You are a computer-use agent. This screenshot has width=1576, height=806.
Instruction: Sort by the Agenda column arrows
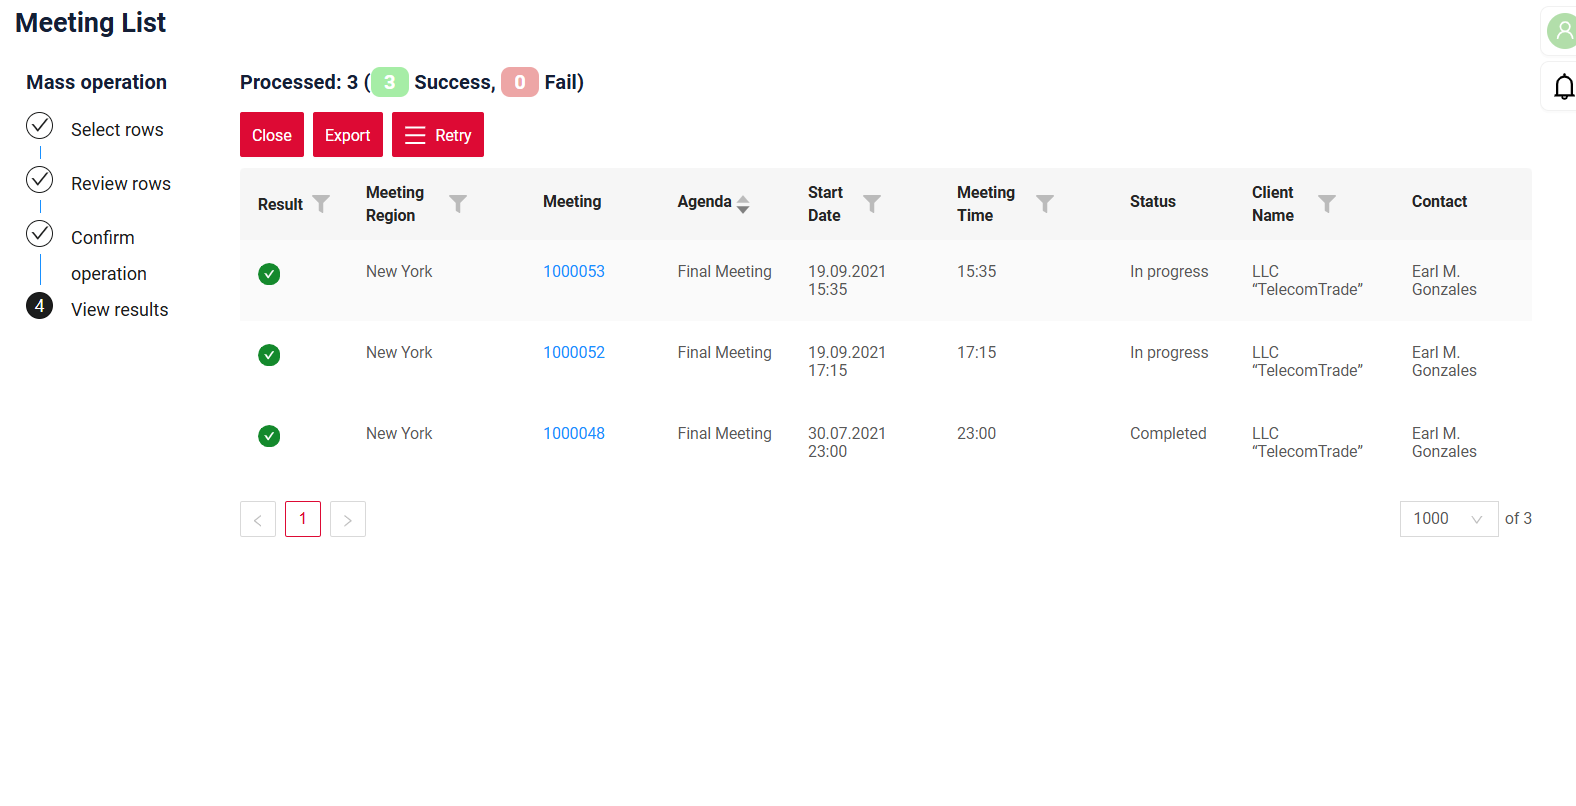tap(743, 204)
